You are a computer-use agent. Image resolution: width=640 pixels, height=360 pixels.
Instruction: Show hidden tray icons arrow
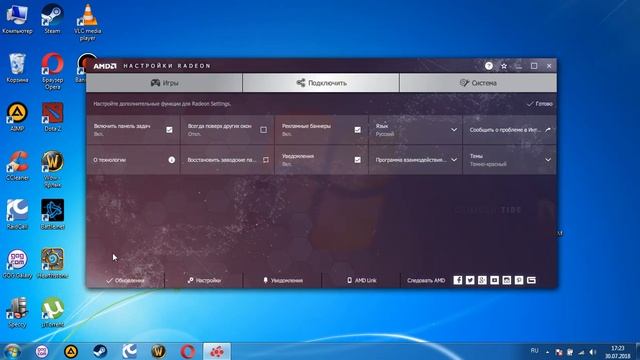[547, 352]
